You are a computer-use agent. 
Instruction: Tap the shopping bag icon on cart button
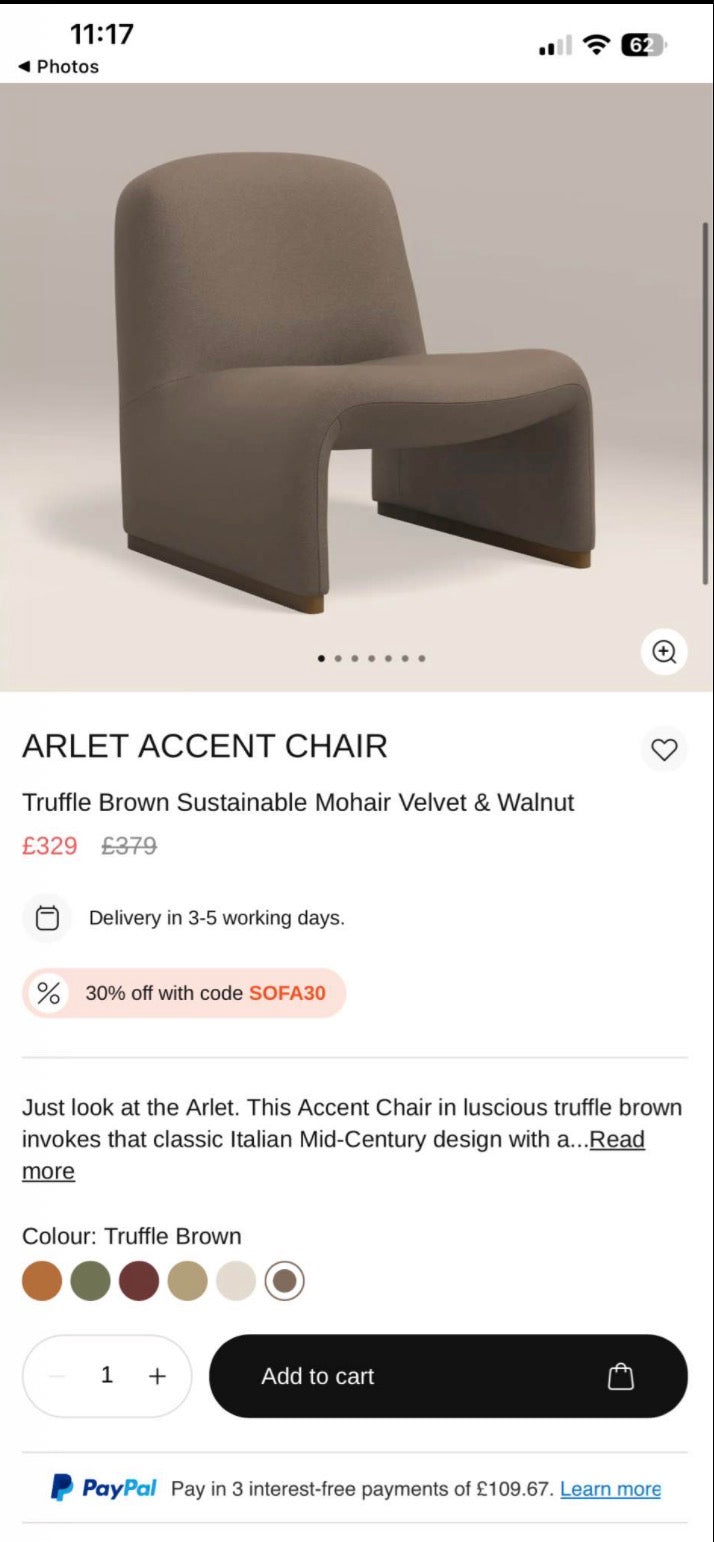point(621,1376)
